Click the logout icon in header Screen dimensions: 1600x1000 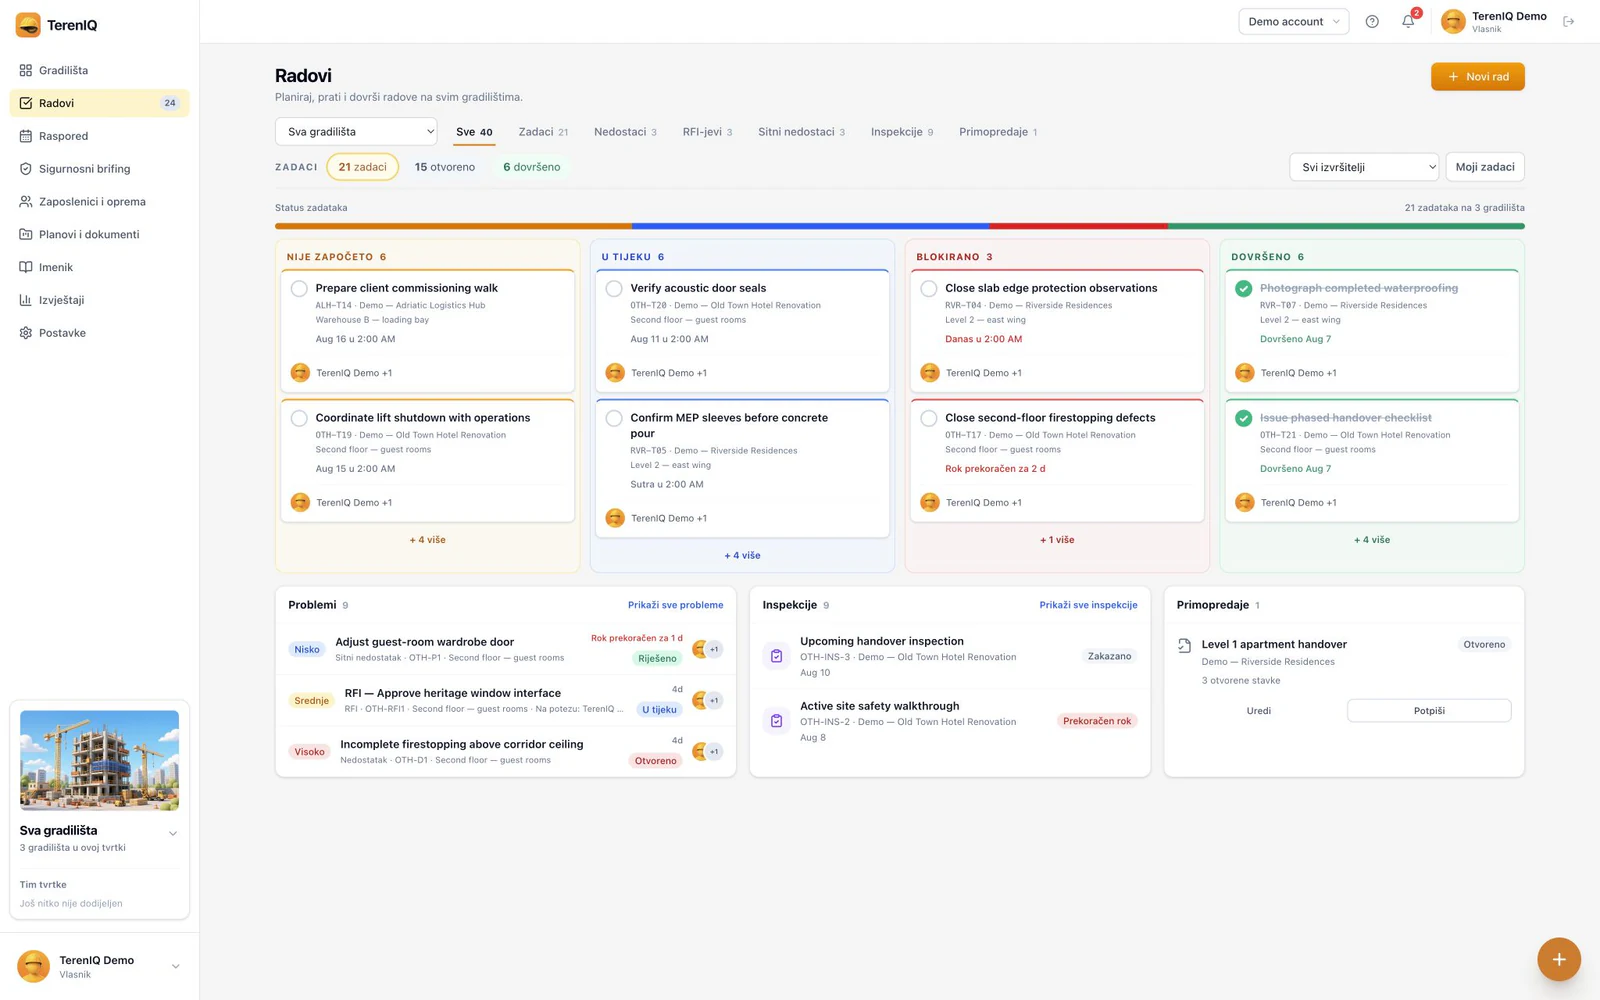pos(1569,21)
